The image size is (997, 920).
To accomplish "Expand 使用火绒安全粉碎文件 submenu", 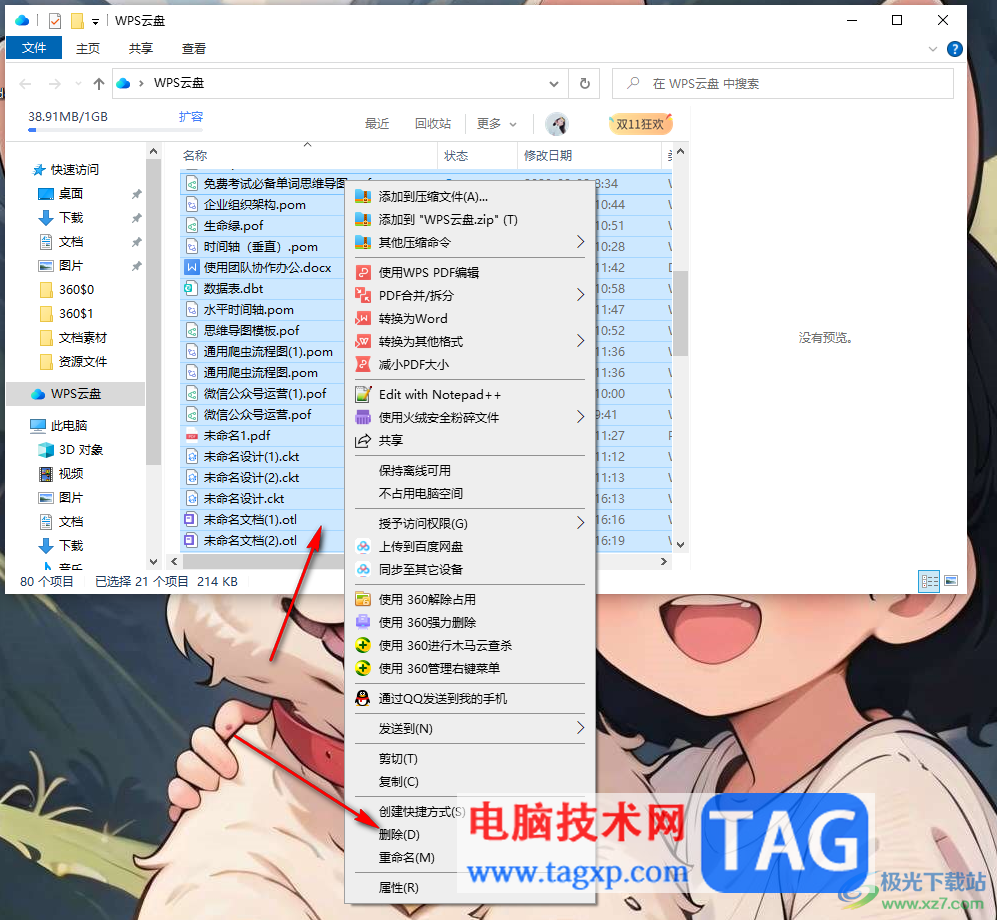I will tap(470, 418).
